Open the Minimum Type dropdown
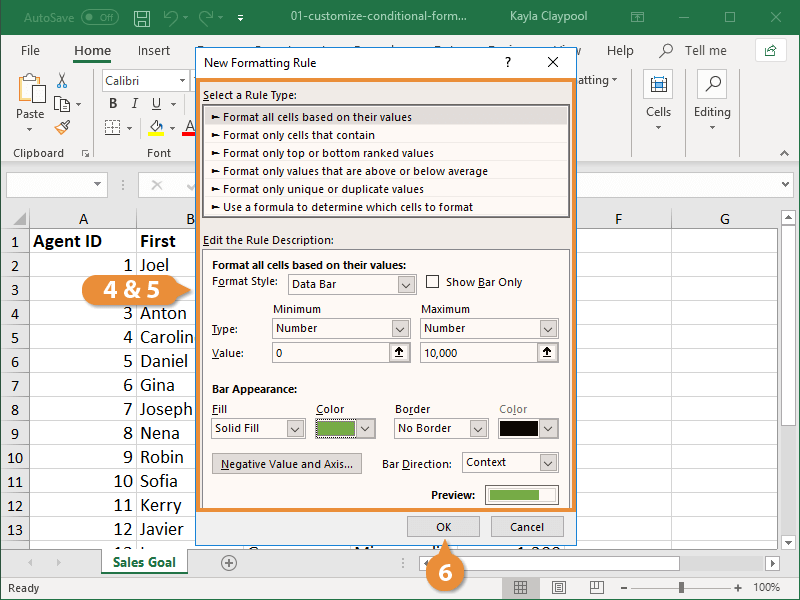The height and width of the screenshot is (600, 800). tap(338, 328)
